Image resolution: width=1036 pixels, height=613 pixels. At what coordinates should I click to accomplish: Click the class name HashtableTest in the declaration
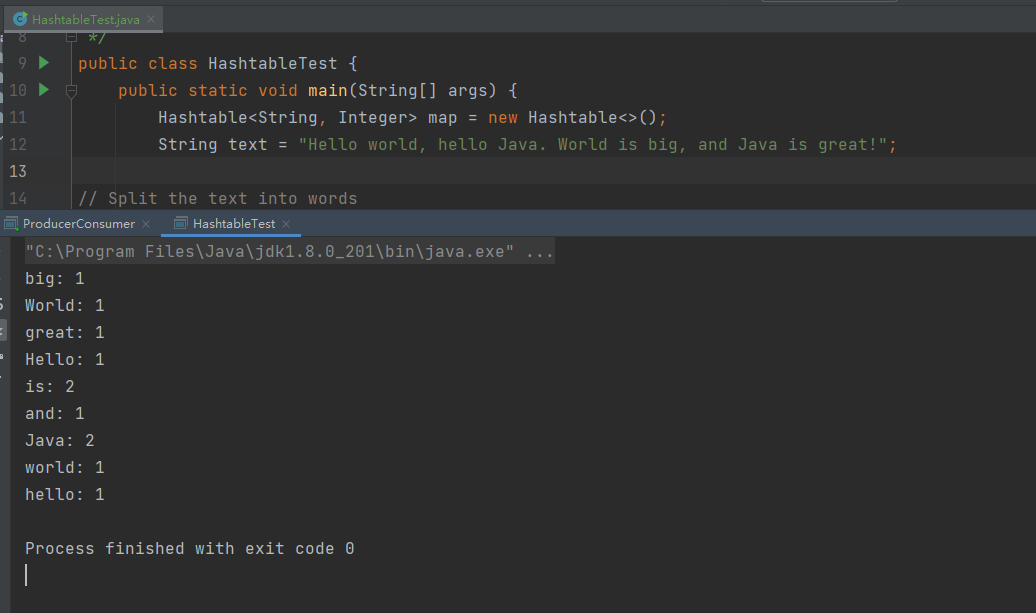(272, 63)
